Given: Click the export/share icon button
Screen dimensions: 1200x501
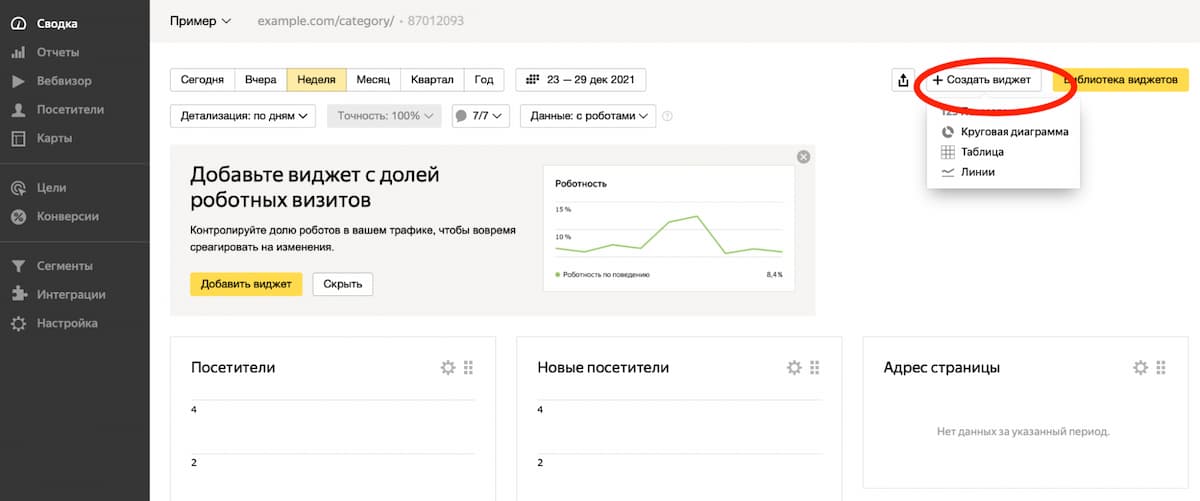Looking at the screenshot, I should point(903,80).
